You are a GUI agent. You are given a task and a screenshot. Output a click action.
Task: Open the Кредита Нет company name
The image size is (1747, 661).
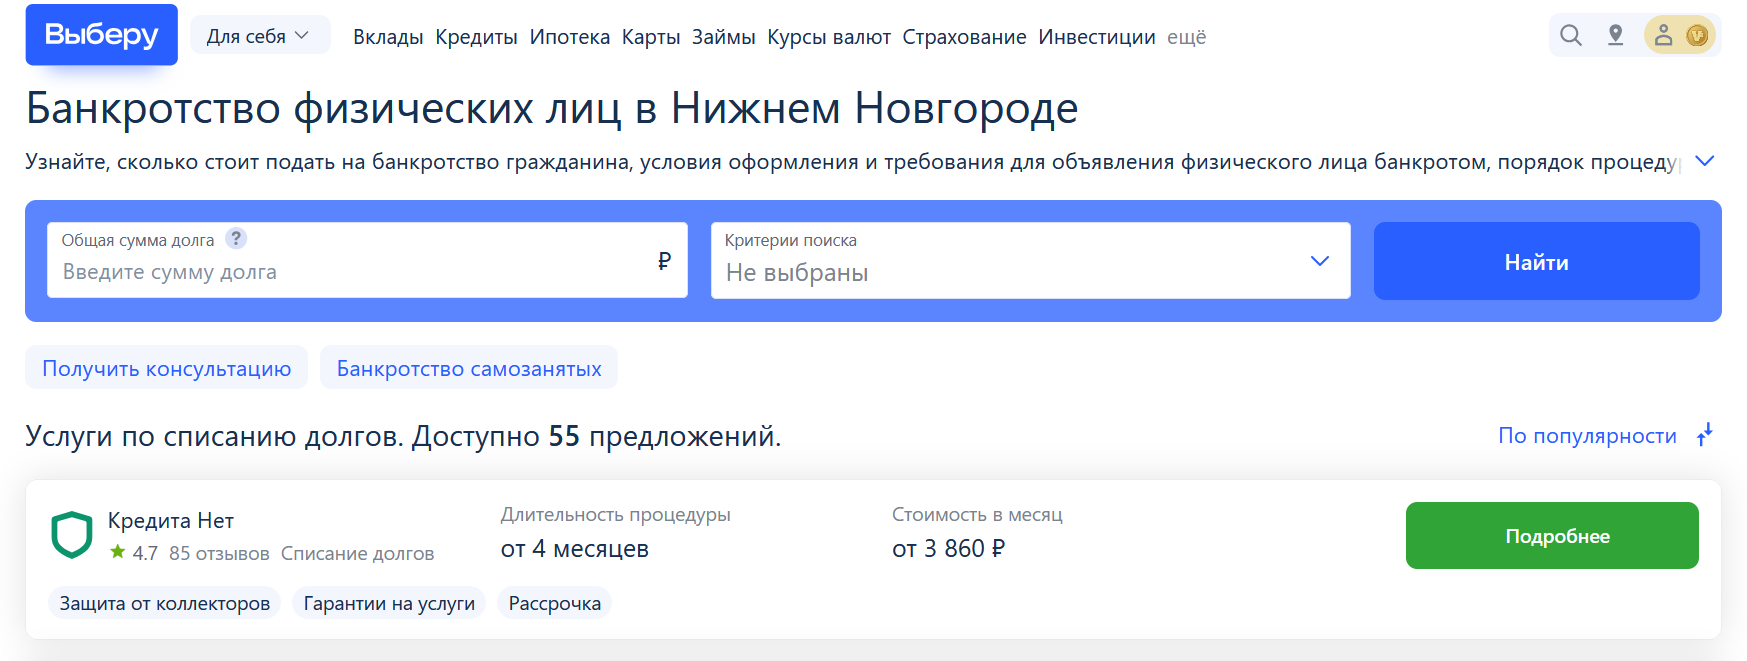point(171,520)
